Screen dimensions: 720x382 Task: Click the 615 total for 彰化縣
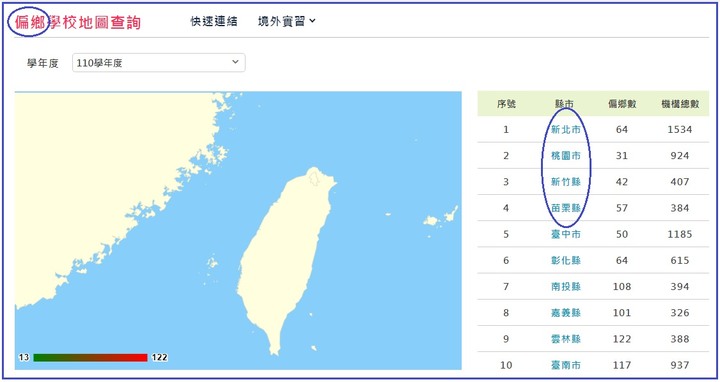pos(680,260)
